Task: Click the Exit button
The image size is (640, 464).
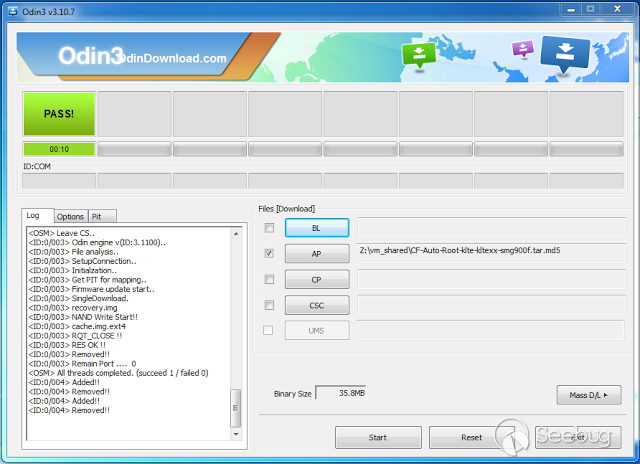Action: (578, 437)
